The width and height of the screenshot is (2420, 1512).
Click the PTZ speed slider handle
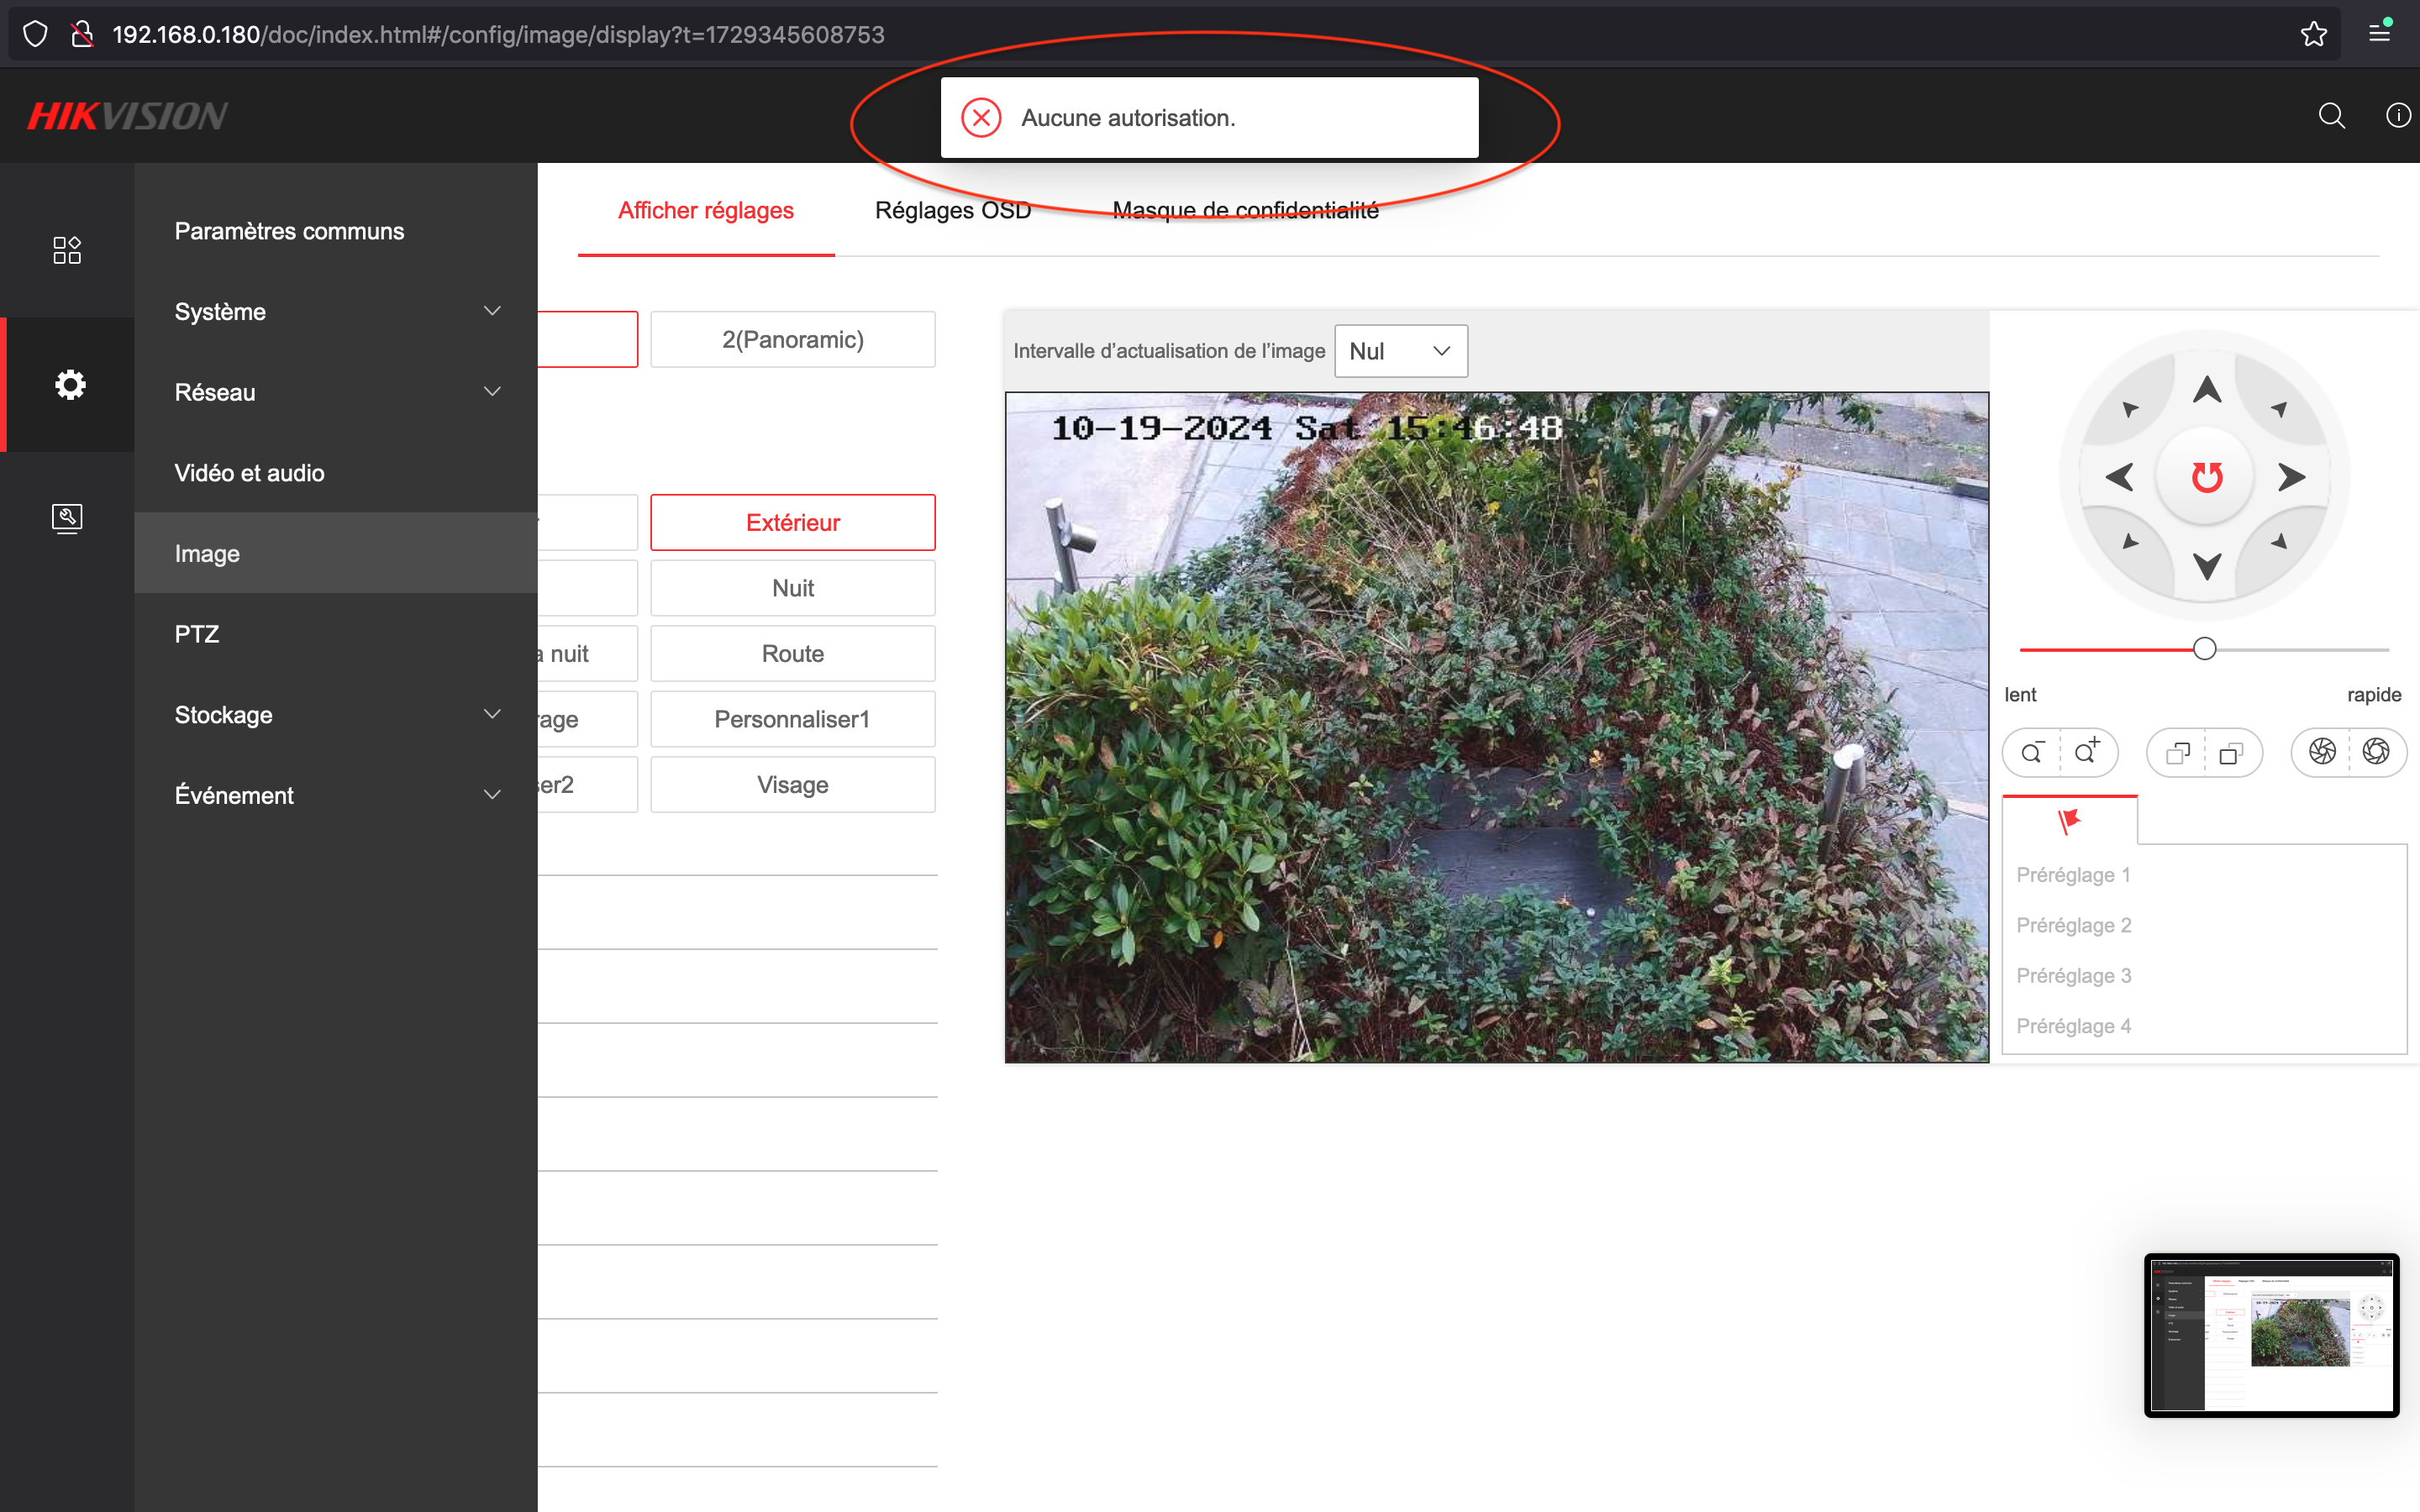point(2204,649)
